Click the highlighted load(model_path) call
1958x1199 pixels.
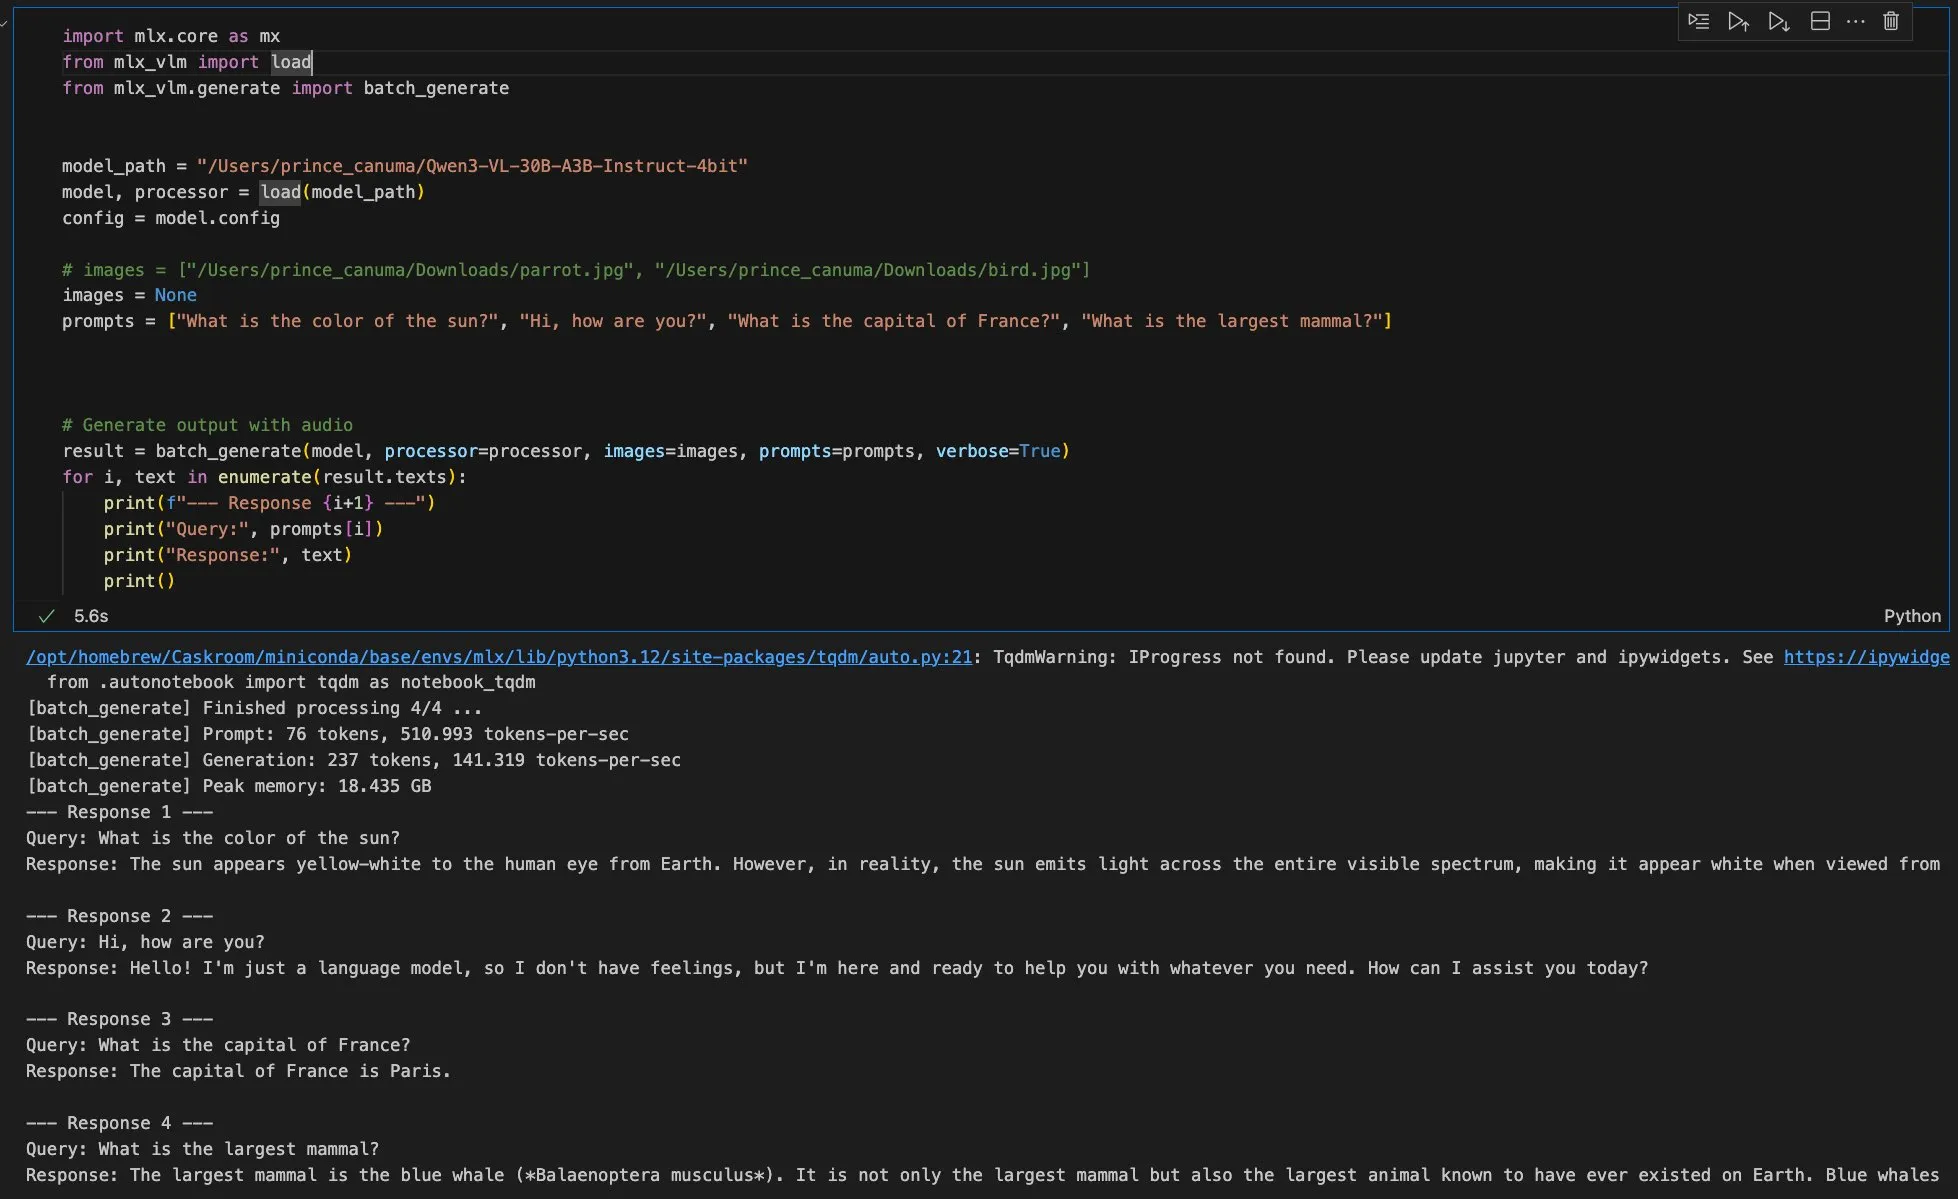click(280, 192)
